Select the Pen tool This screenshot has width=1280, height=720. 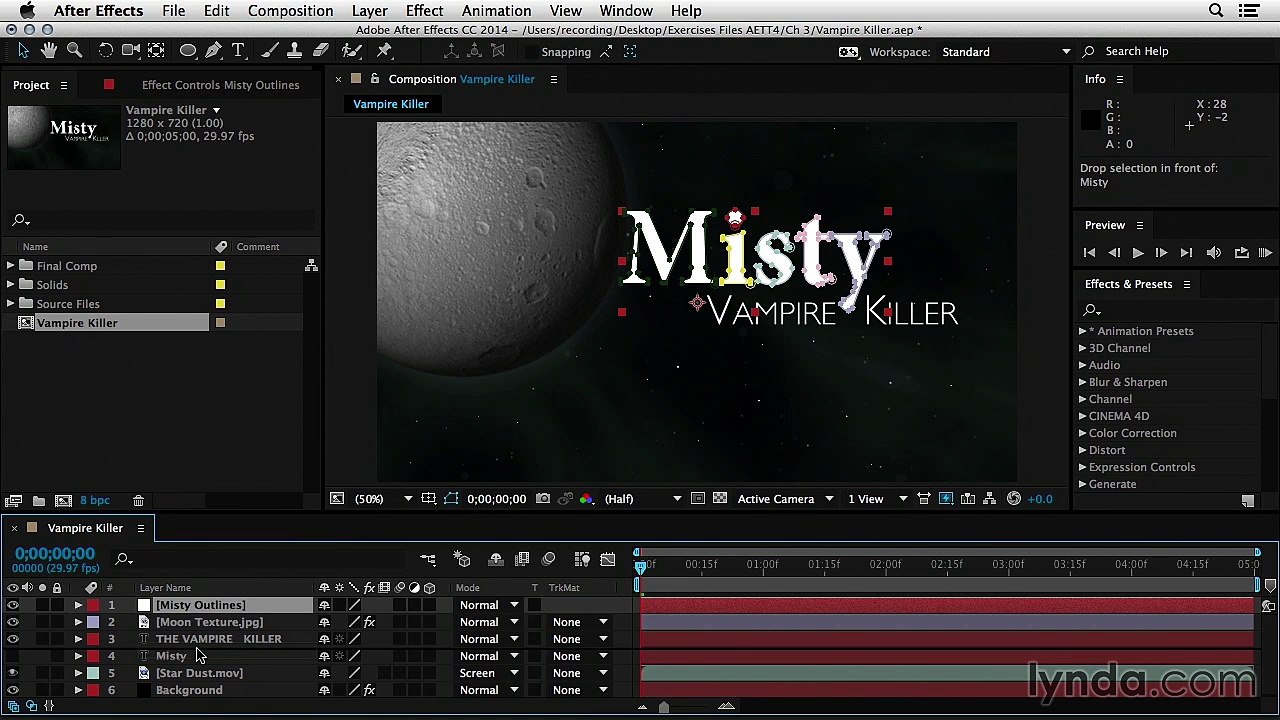tap(213, 51)
